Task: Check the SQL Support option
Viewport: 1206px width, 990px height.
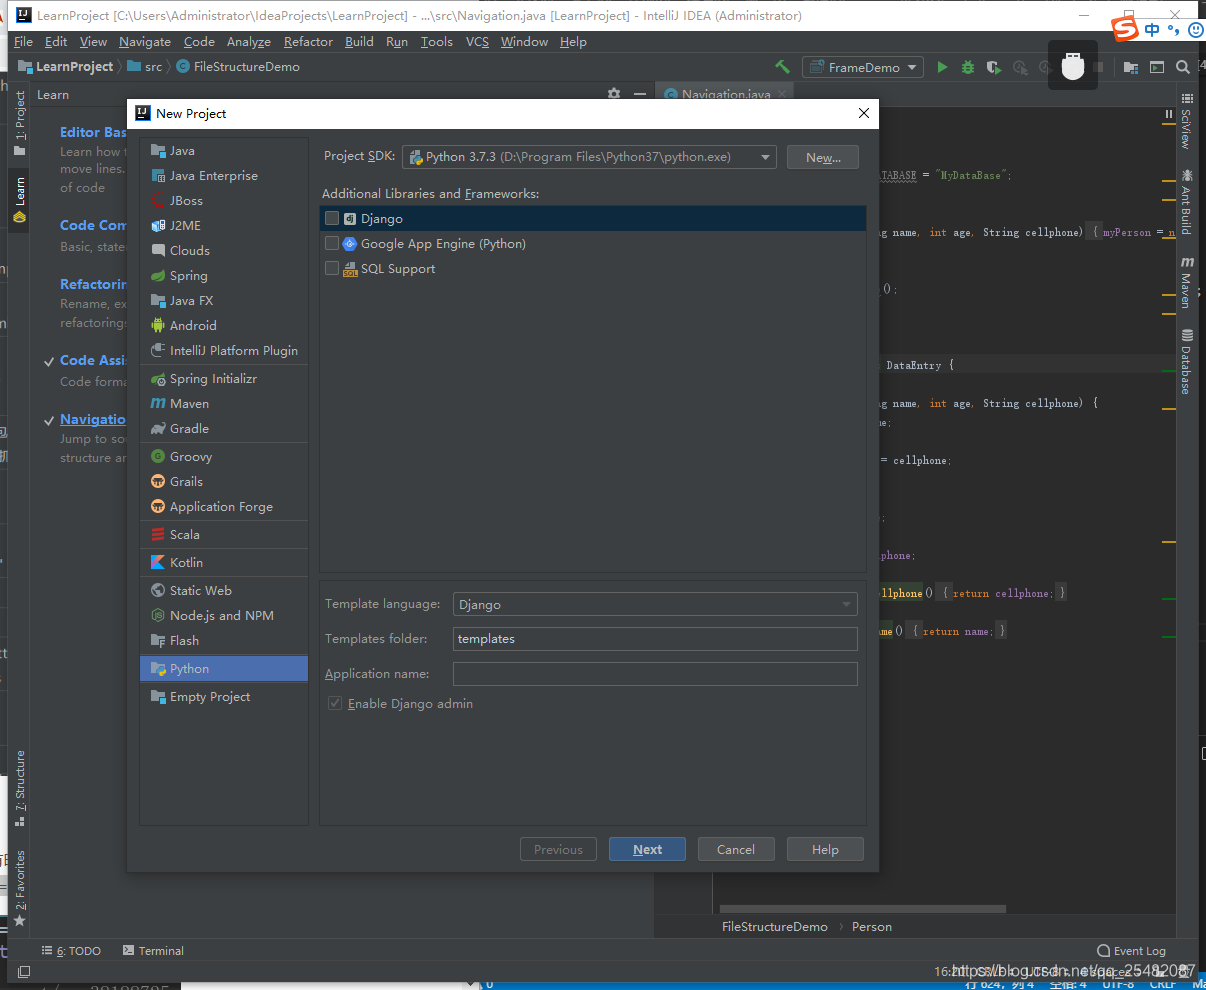Action: tap(332, 268)
